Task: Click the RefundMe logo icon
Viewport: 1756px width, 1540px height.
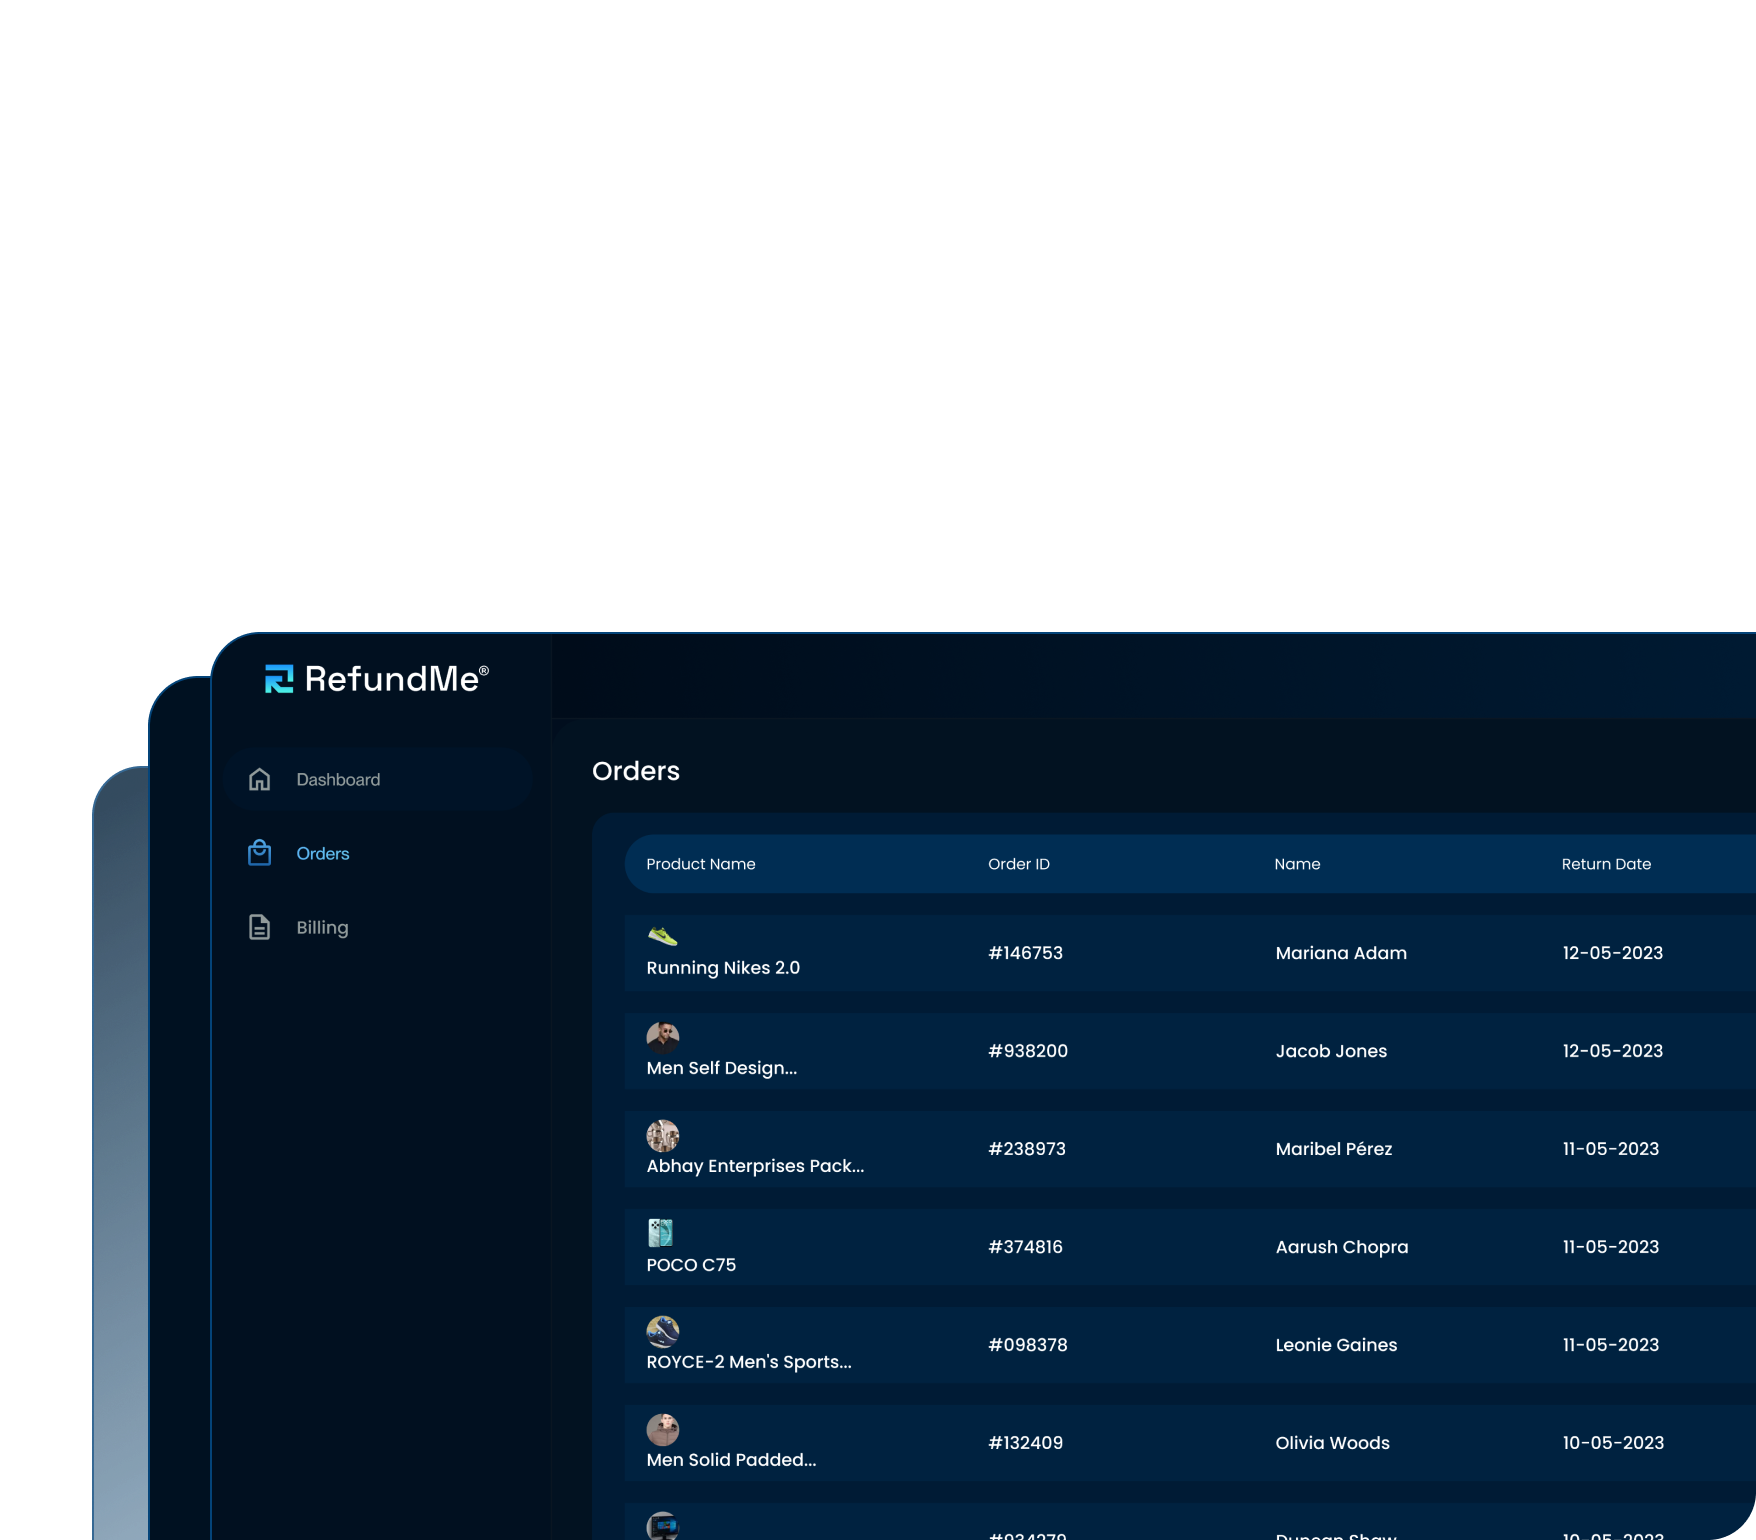Action: [x=278, y=679]
